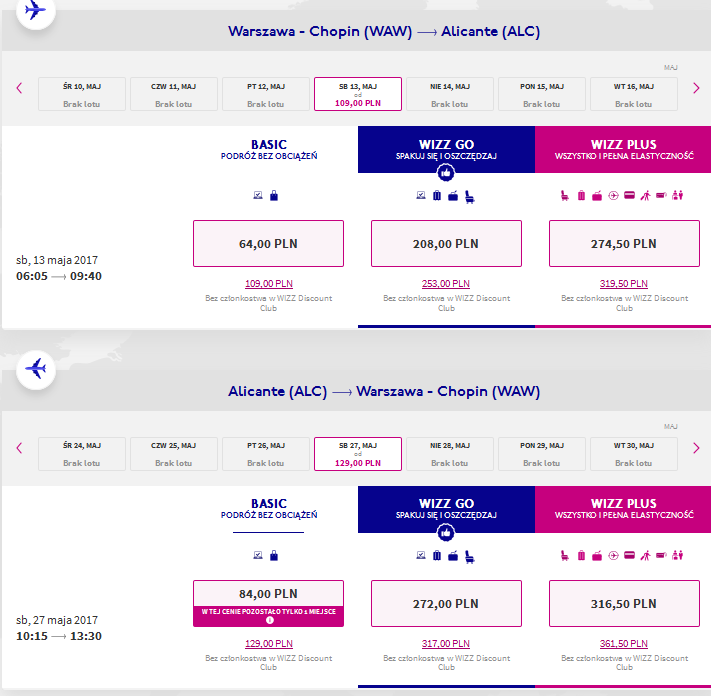The height and width of the screenshot is (696, 711).
Task: Show later outbound dates with the right arrow
Action: click(x=696, y=88)
